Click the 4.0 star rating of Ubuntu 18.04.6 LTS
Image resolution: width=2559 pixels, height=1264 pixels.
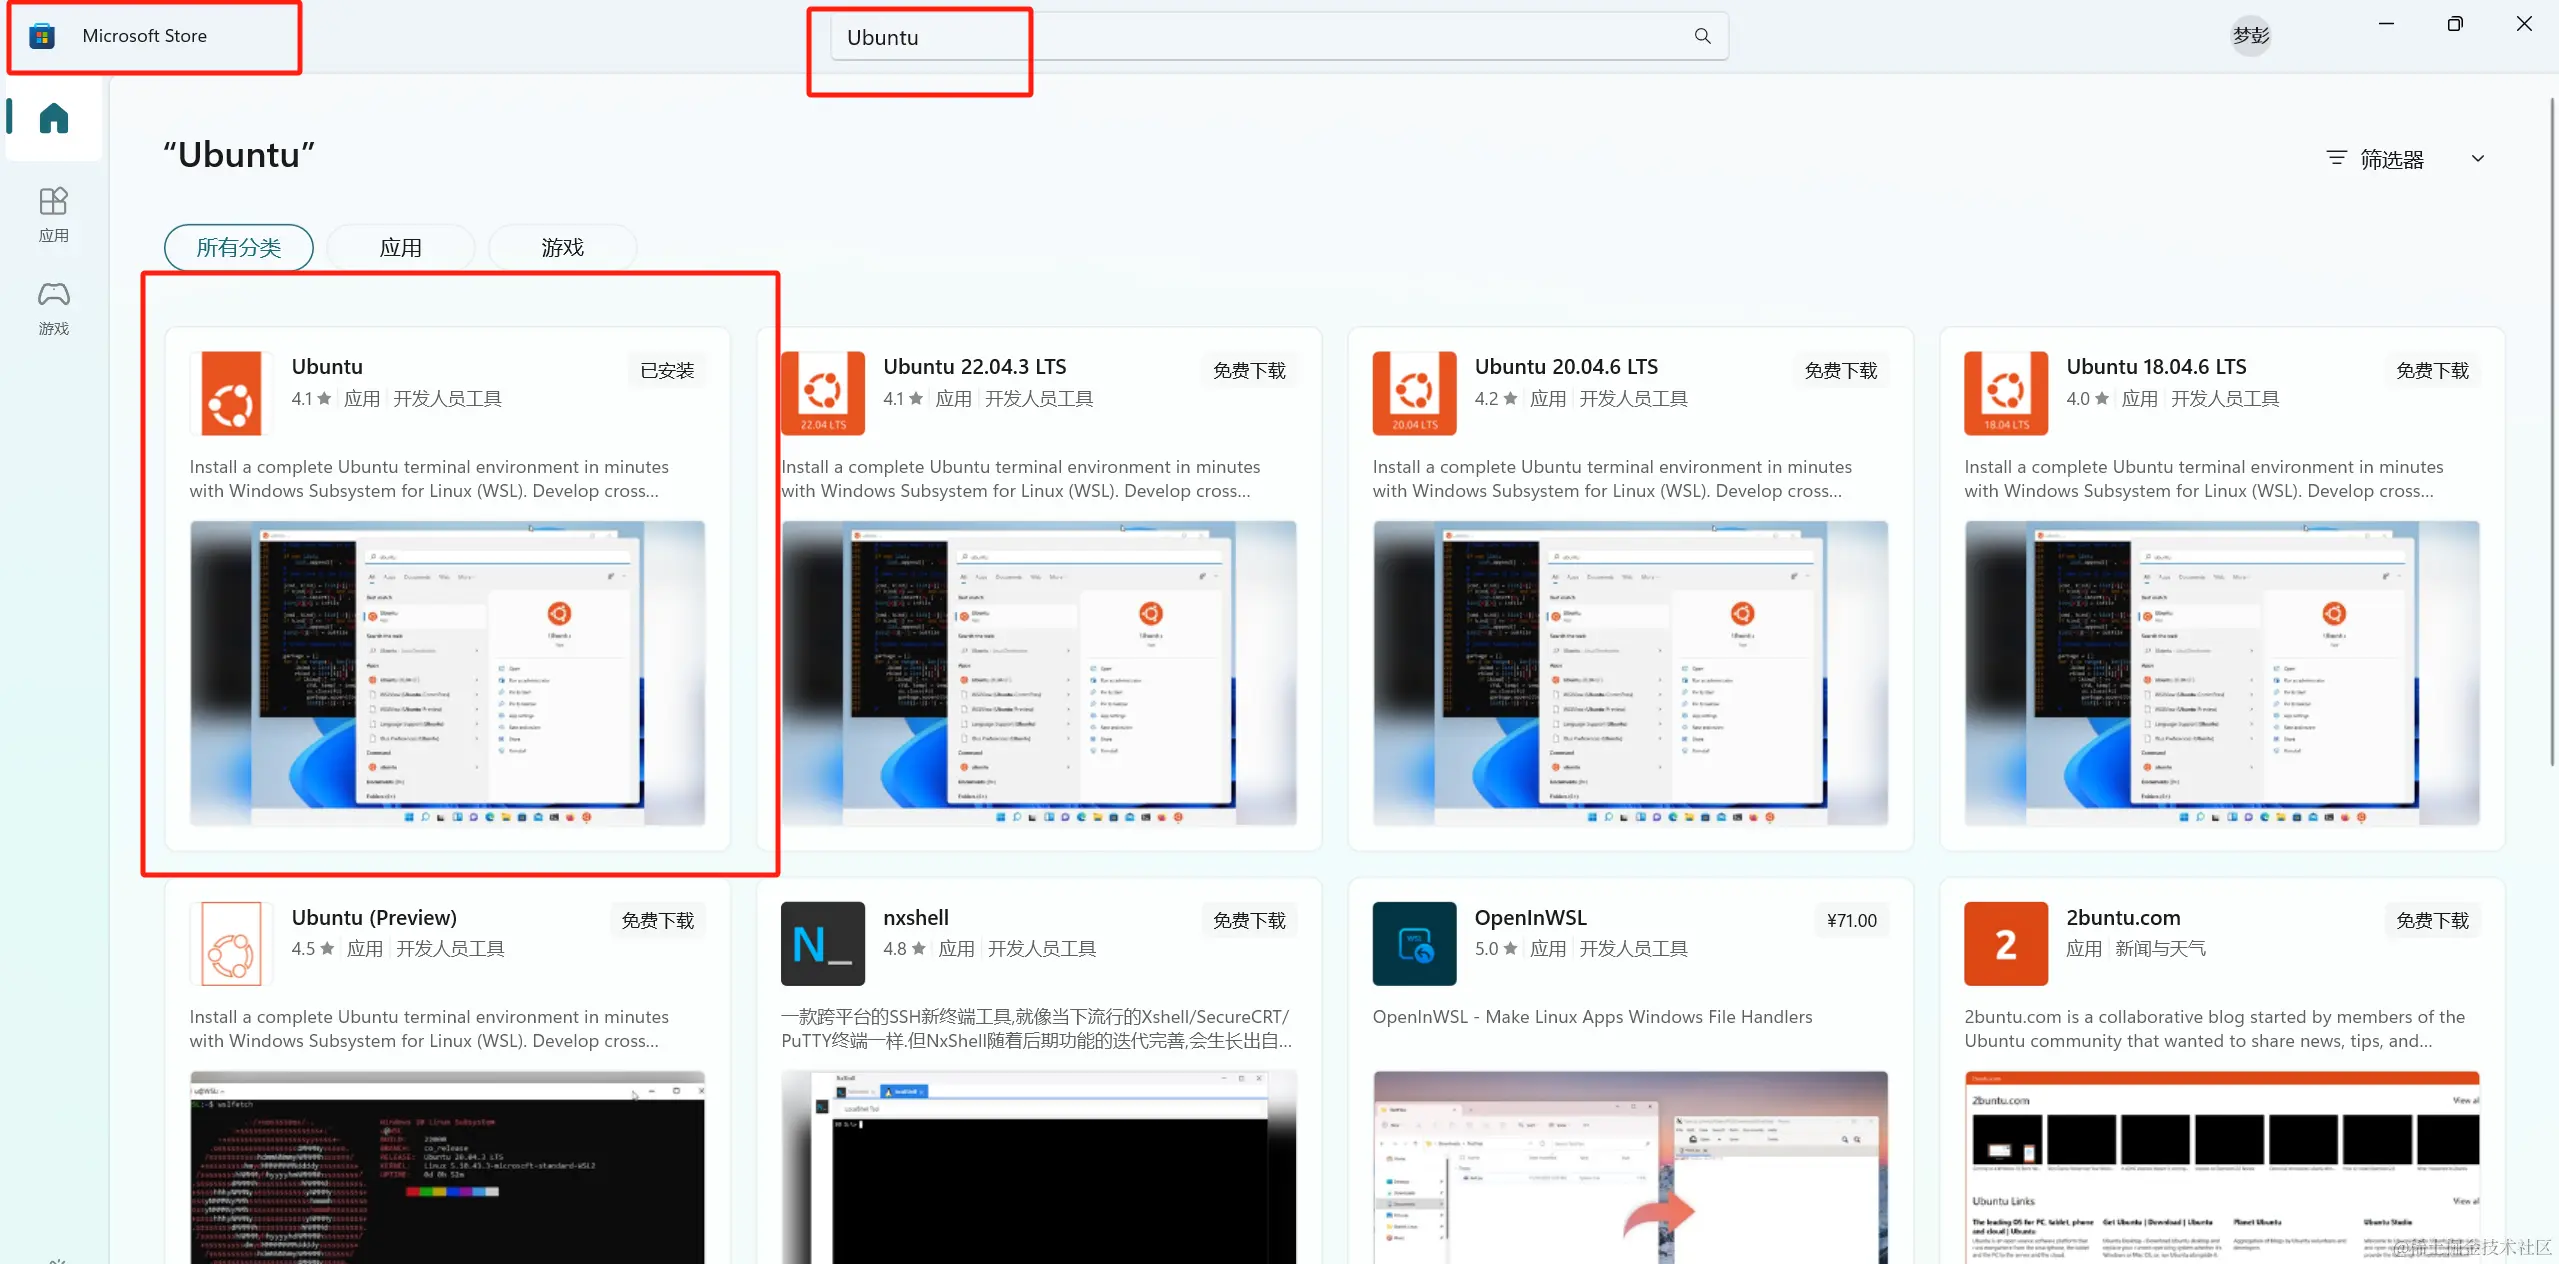pyautogui.click(x=2087, y=399)
